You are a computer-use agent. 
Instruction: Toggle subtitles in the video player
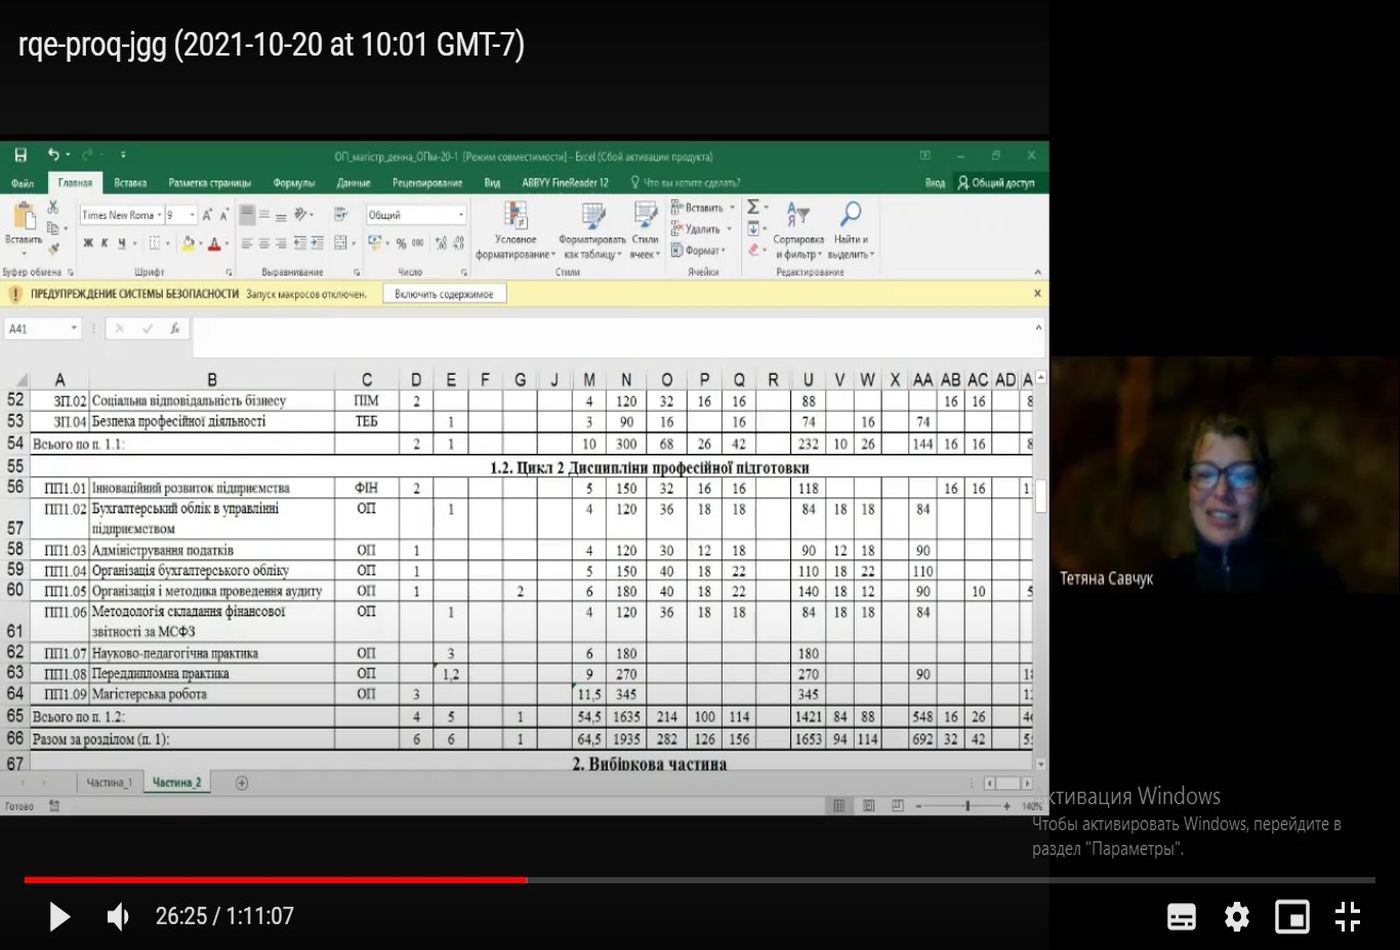(x=1181, y=916)
